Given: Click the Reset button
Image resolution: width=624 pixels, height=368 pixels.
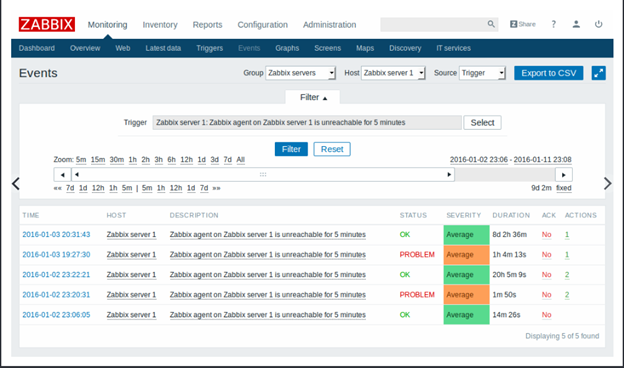Looking at the screenshot, I should [x=332, y=149].
